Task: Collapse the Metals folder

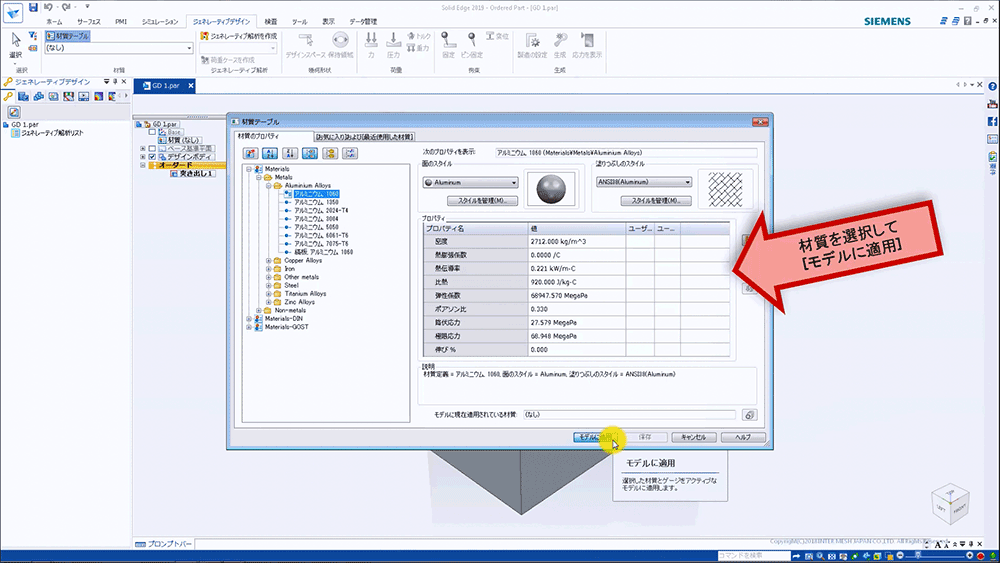Action: [259, 177]
